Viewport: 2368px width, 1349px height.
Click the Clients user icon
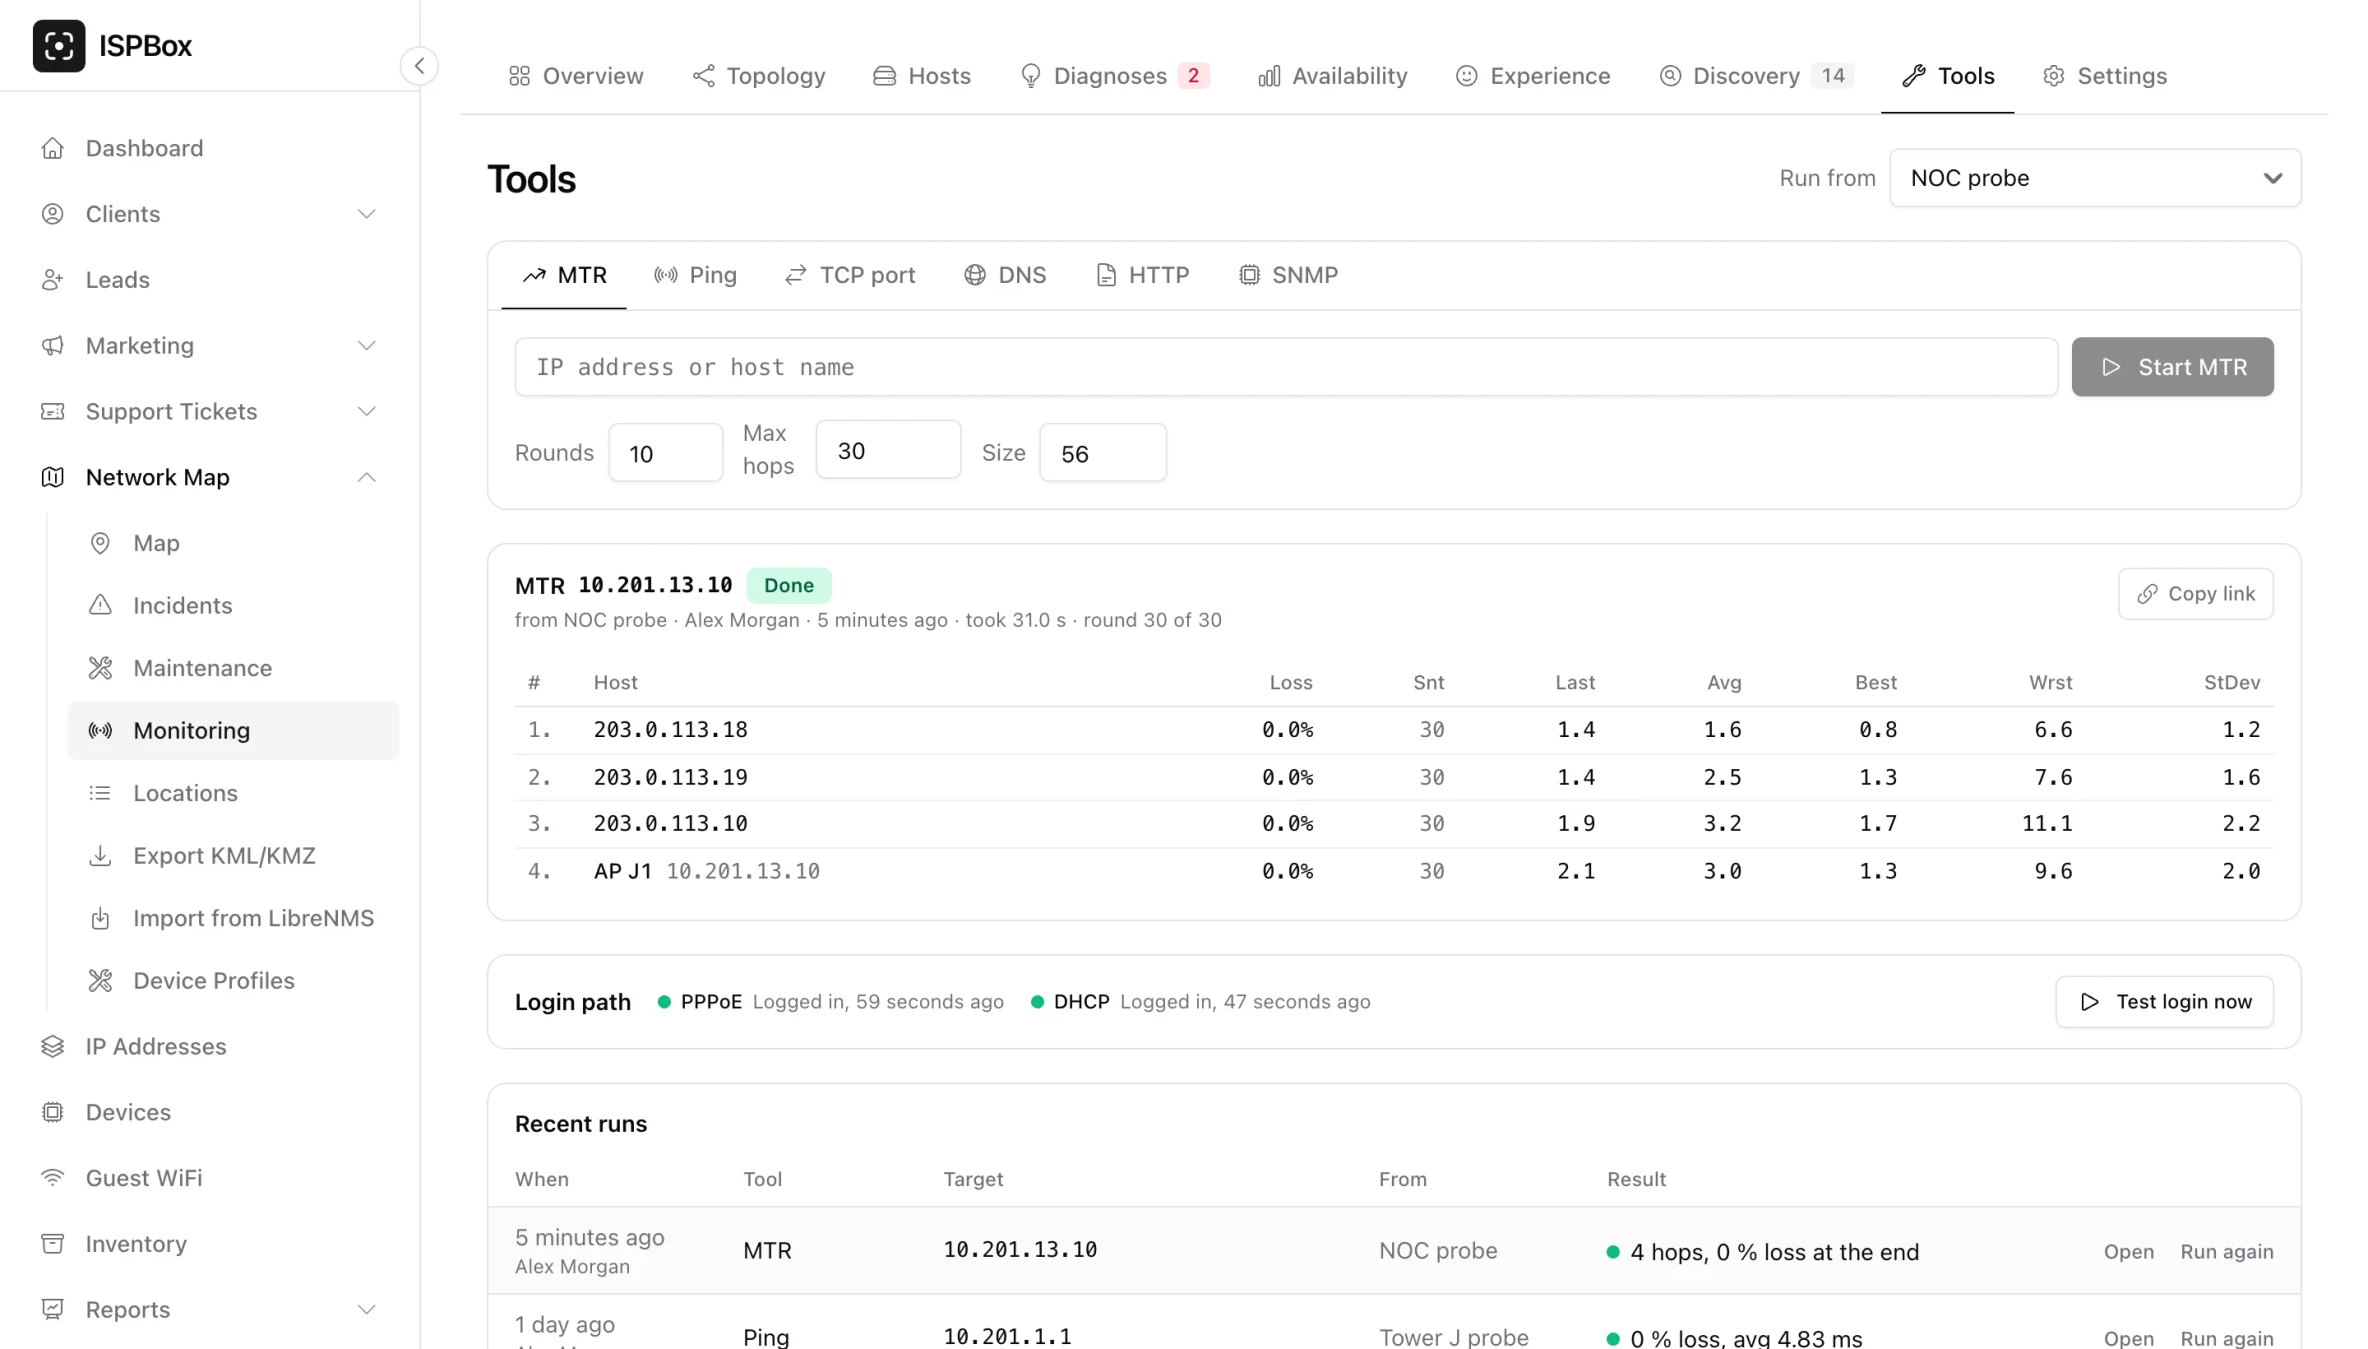pyautogui.click(x=52, y=214)
